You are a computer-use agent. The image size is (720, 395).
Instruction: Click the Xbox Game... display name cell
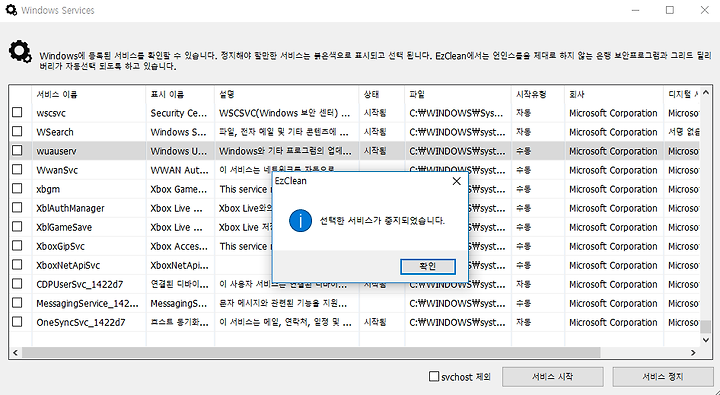point(179,189)
